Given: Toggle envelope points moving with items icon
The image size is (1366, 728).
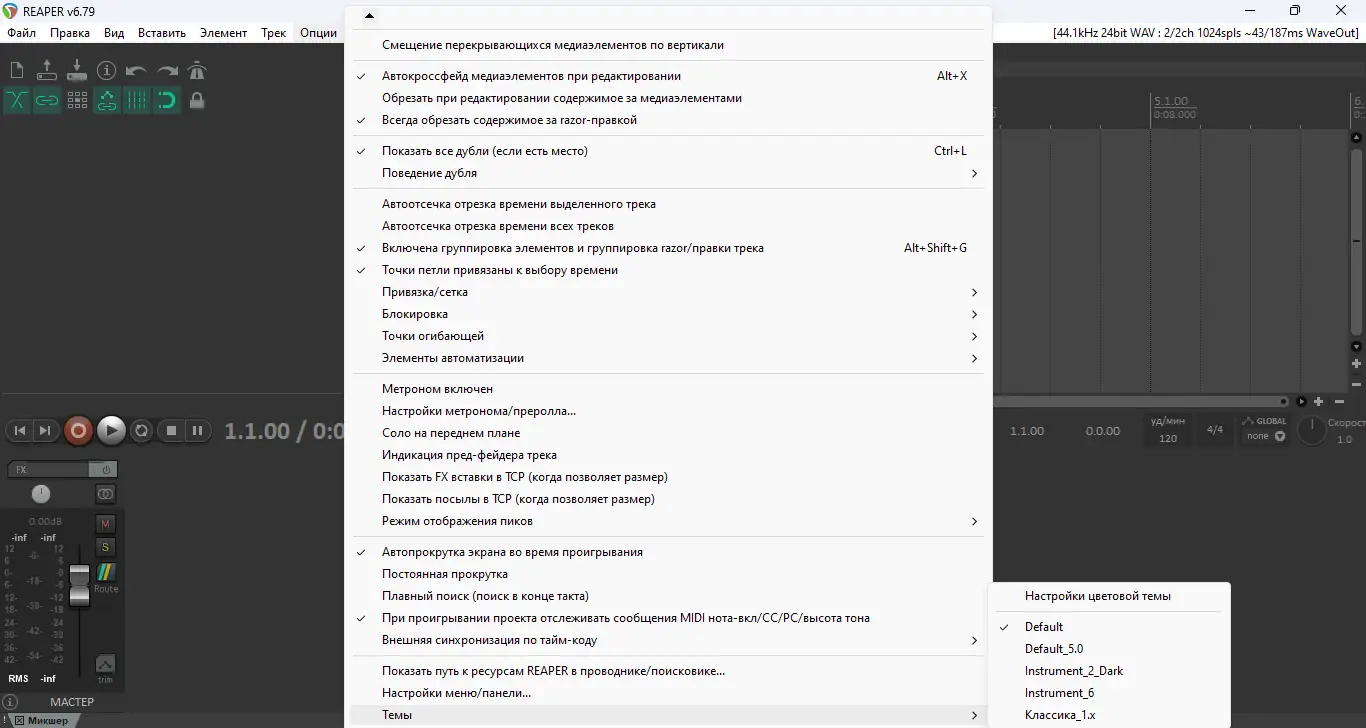Looking at the screenshot, I should [107, 100].
